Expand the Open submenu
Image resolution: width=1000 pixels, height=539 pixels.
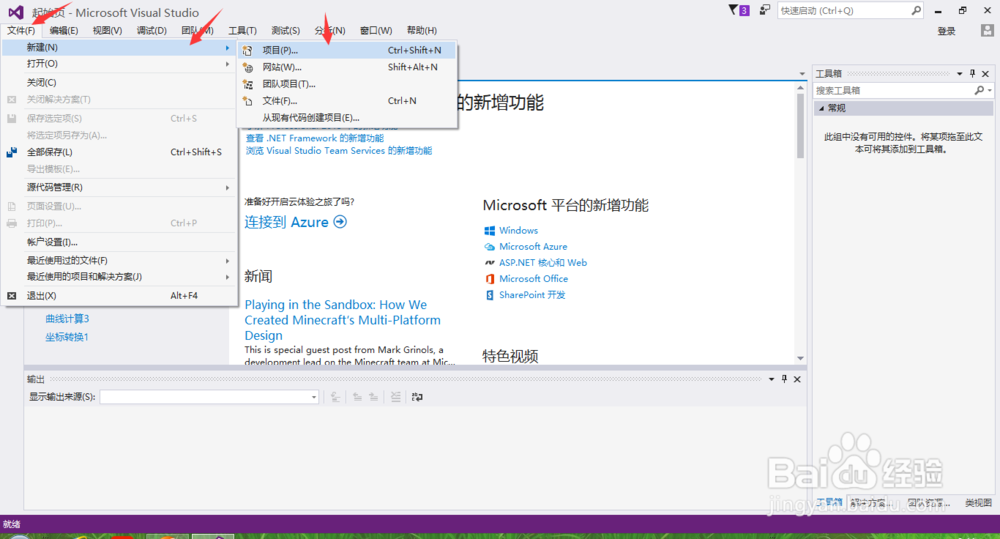119,64
